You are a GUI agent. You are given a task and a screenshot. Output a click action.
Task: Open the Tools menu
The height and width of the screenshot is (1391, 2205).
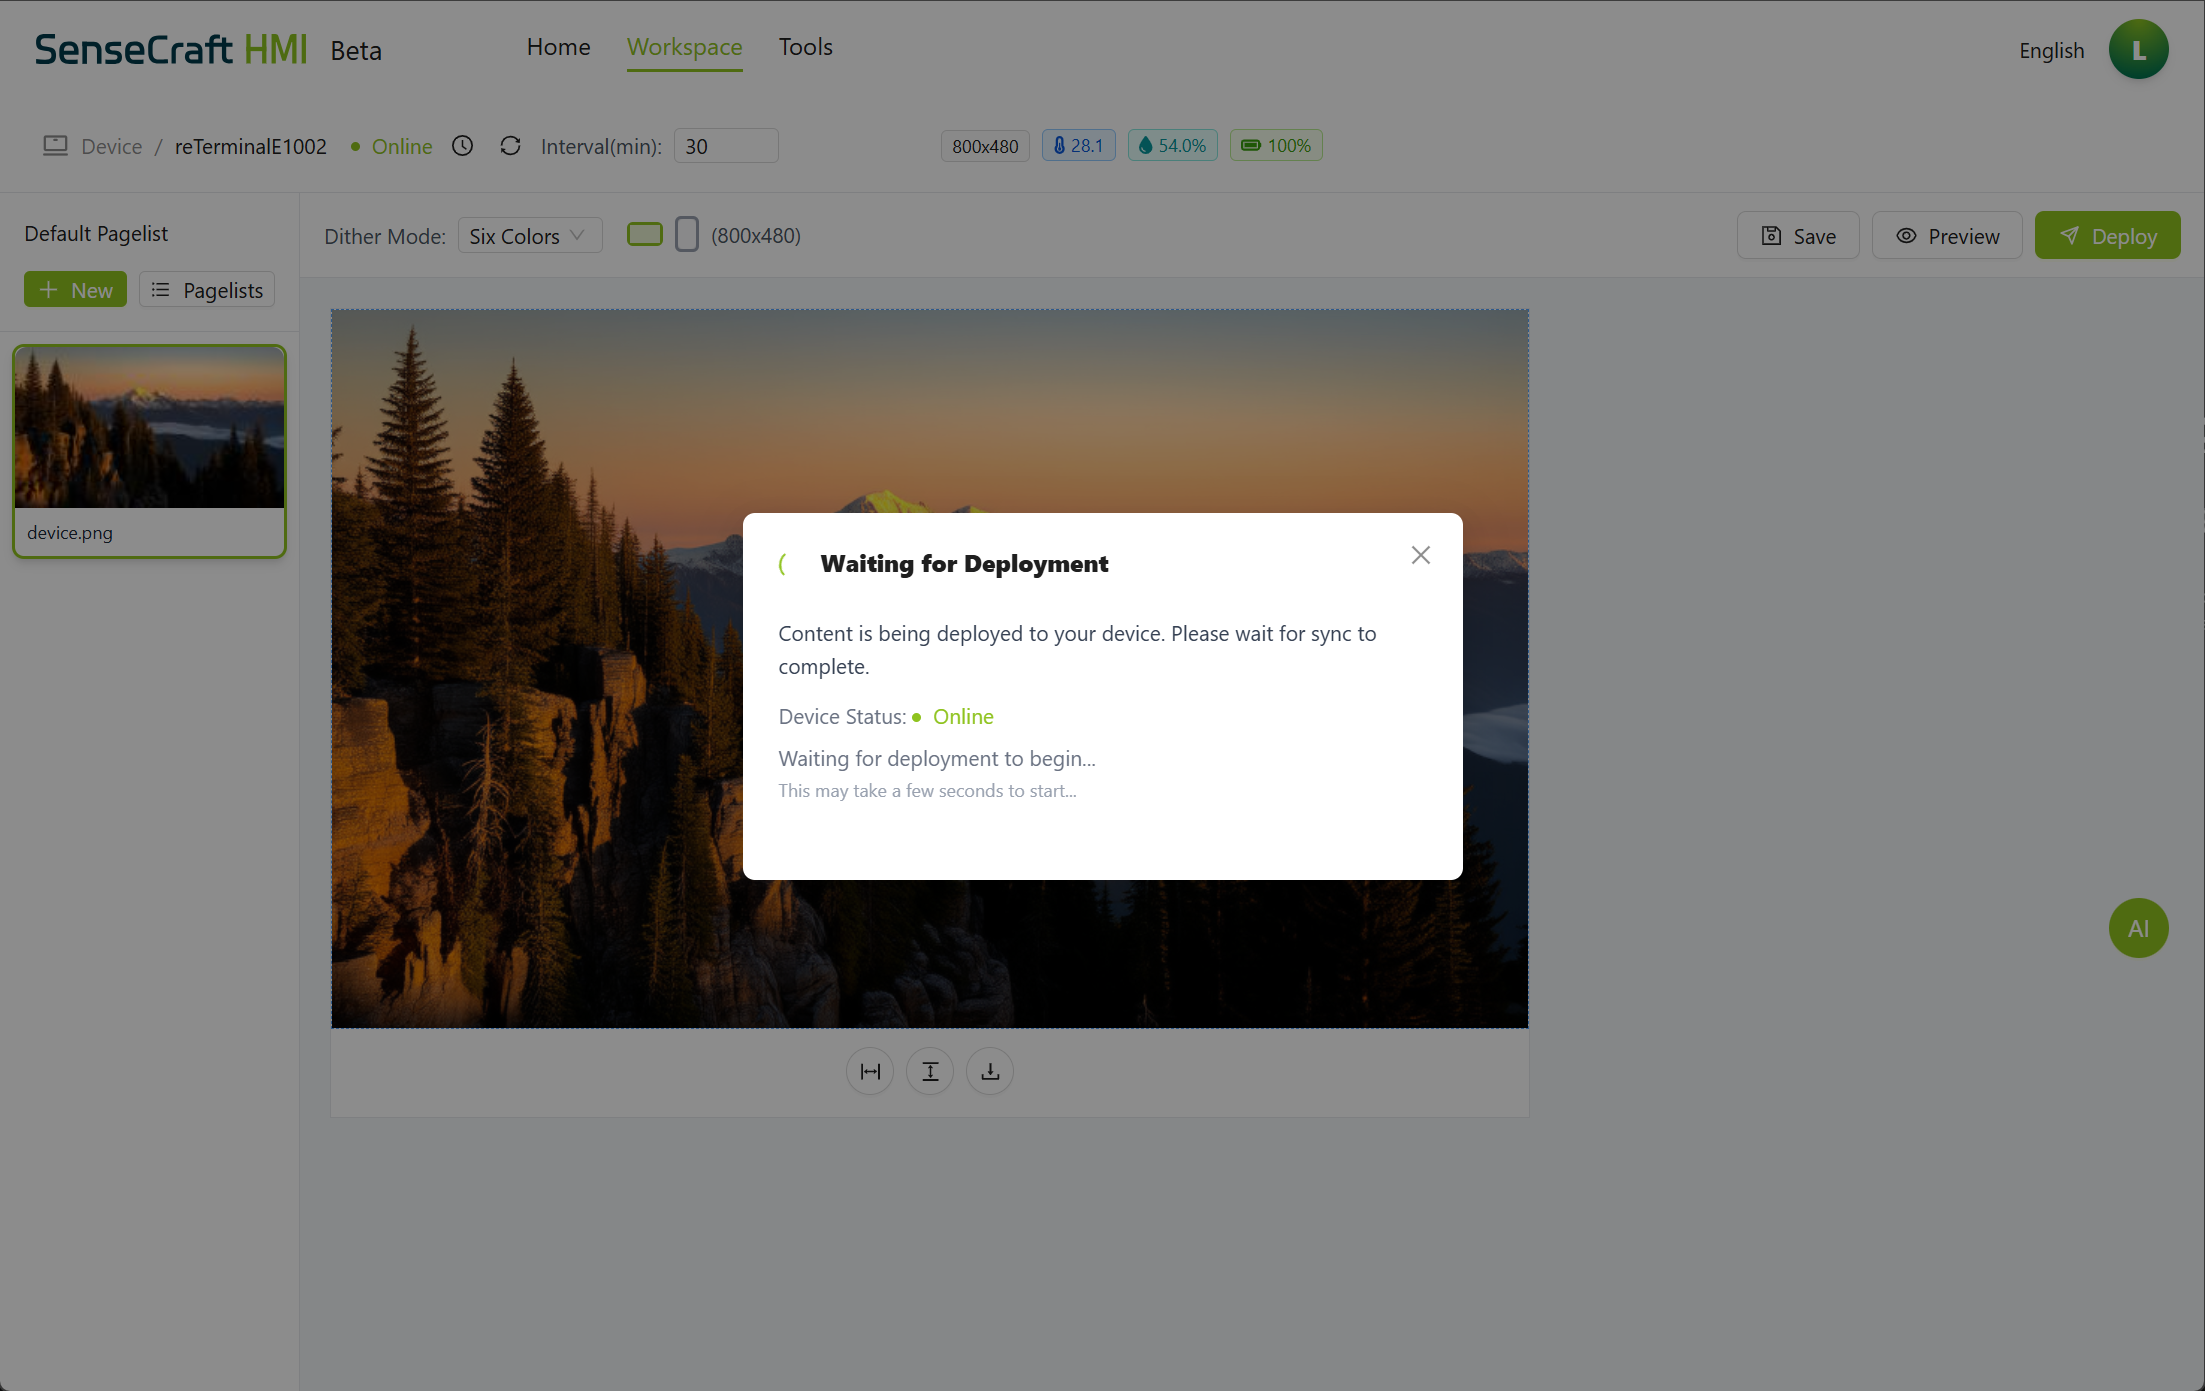805,47
